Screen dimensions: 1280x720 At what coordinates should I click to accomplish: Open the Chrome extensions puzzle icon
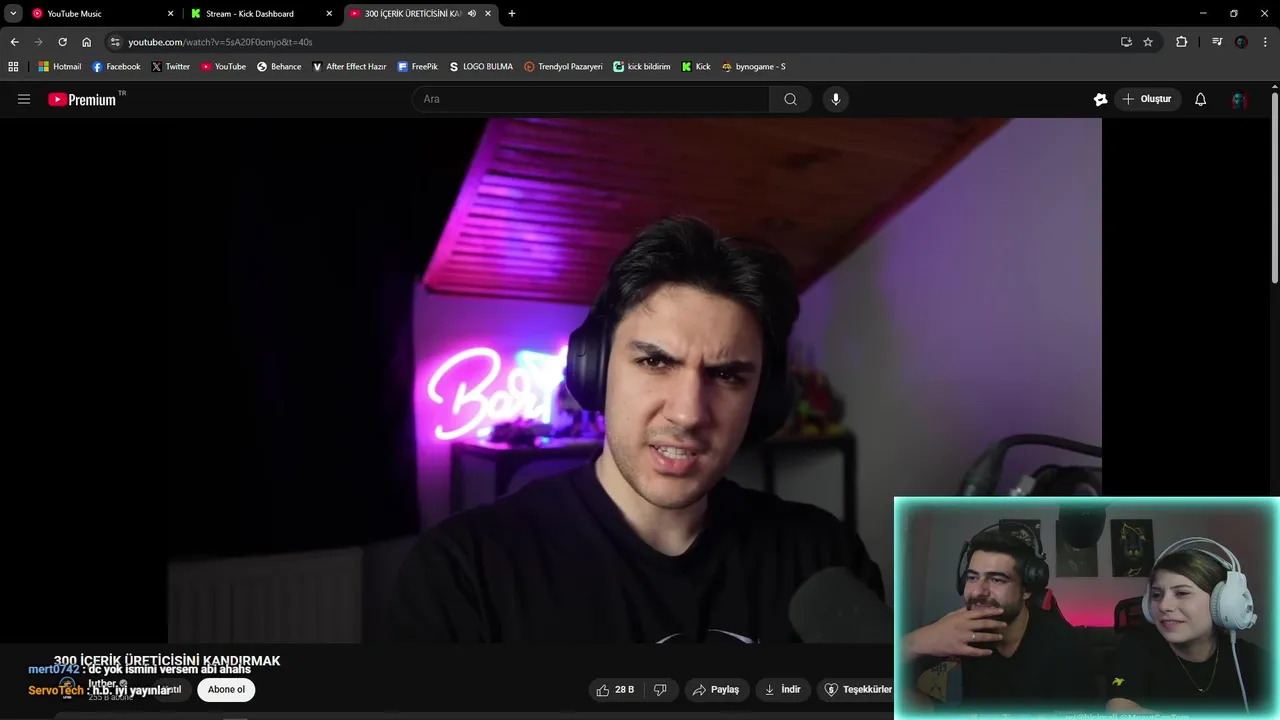tap(1181, 42)
